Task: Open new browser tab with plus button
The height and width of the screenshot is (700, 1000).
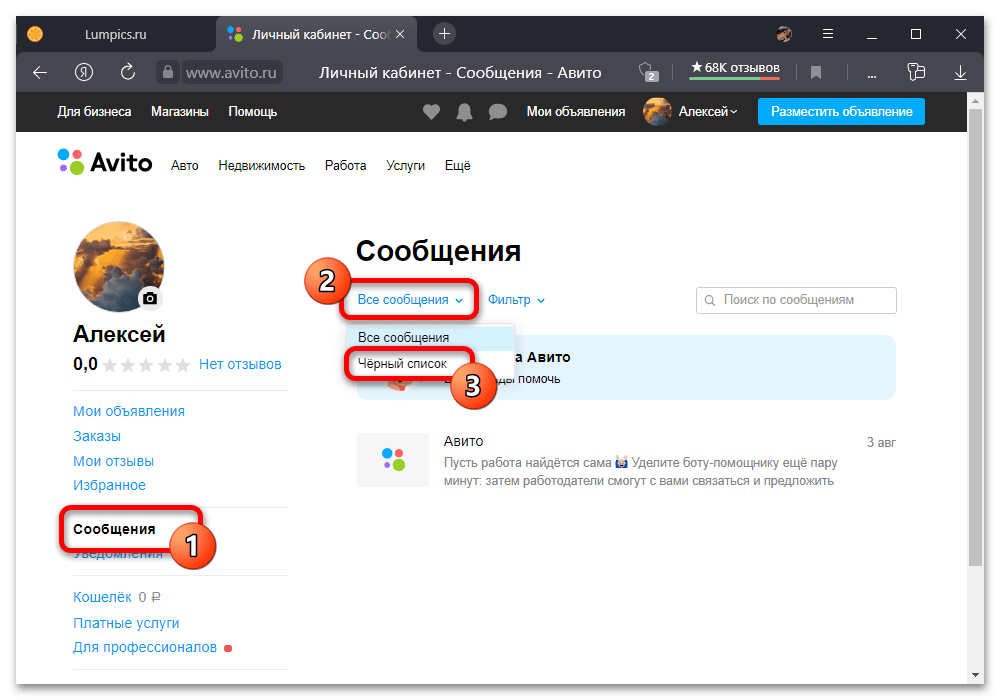Action: 445,33
